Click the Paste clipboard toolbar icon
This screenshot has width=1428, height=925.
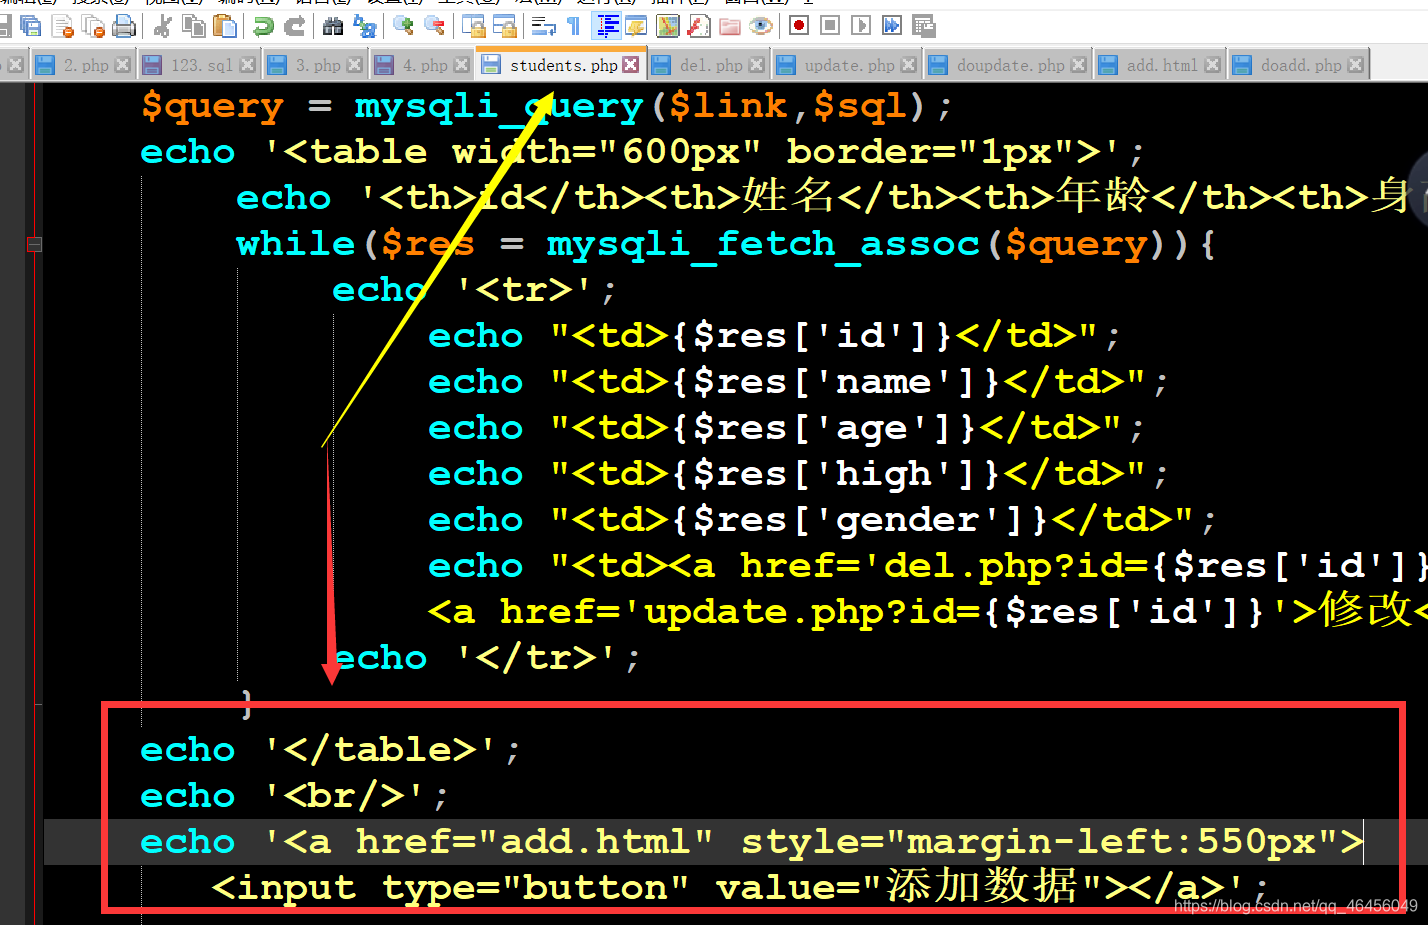[x=226, y=26]
